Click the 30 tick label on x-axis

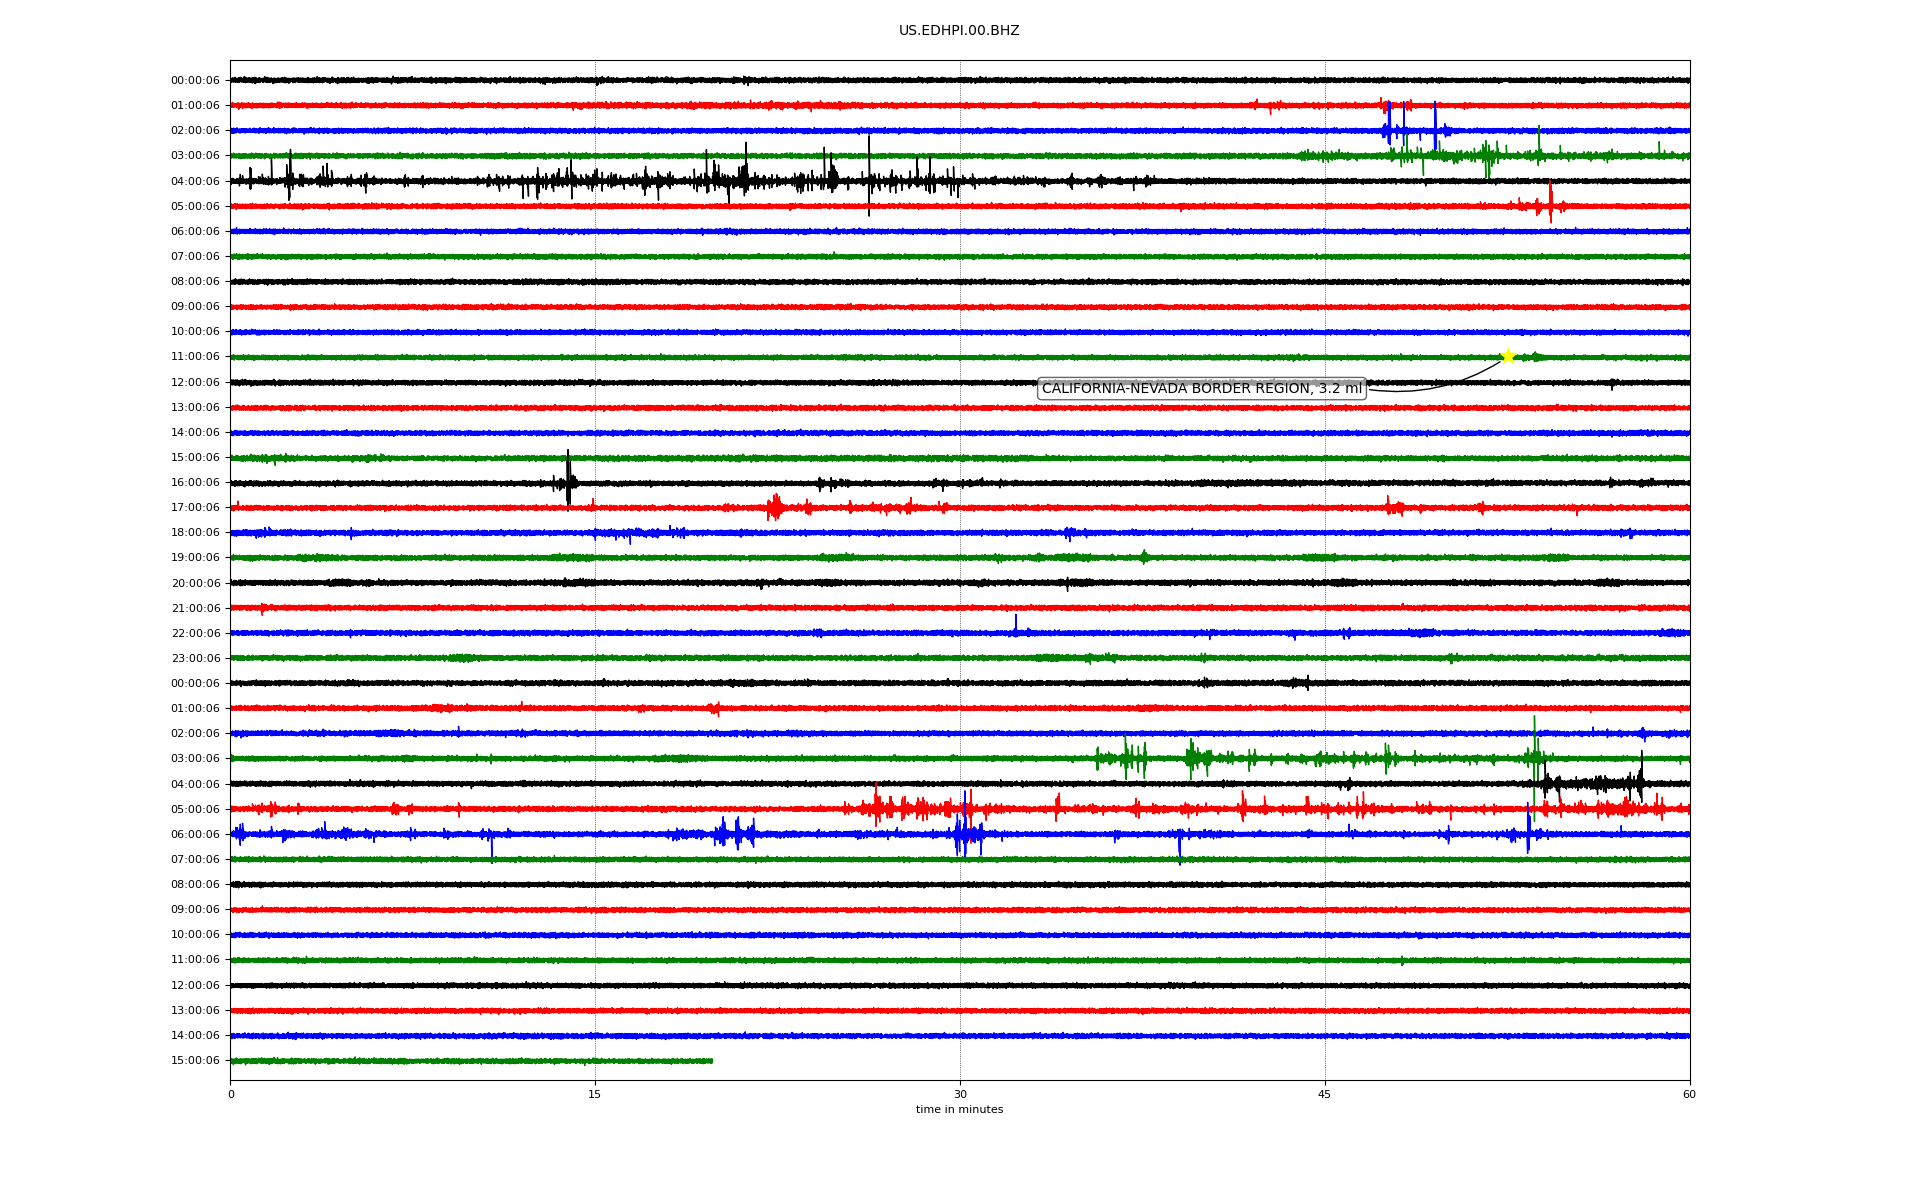click(x=960, y=1095)
